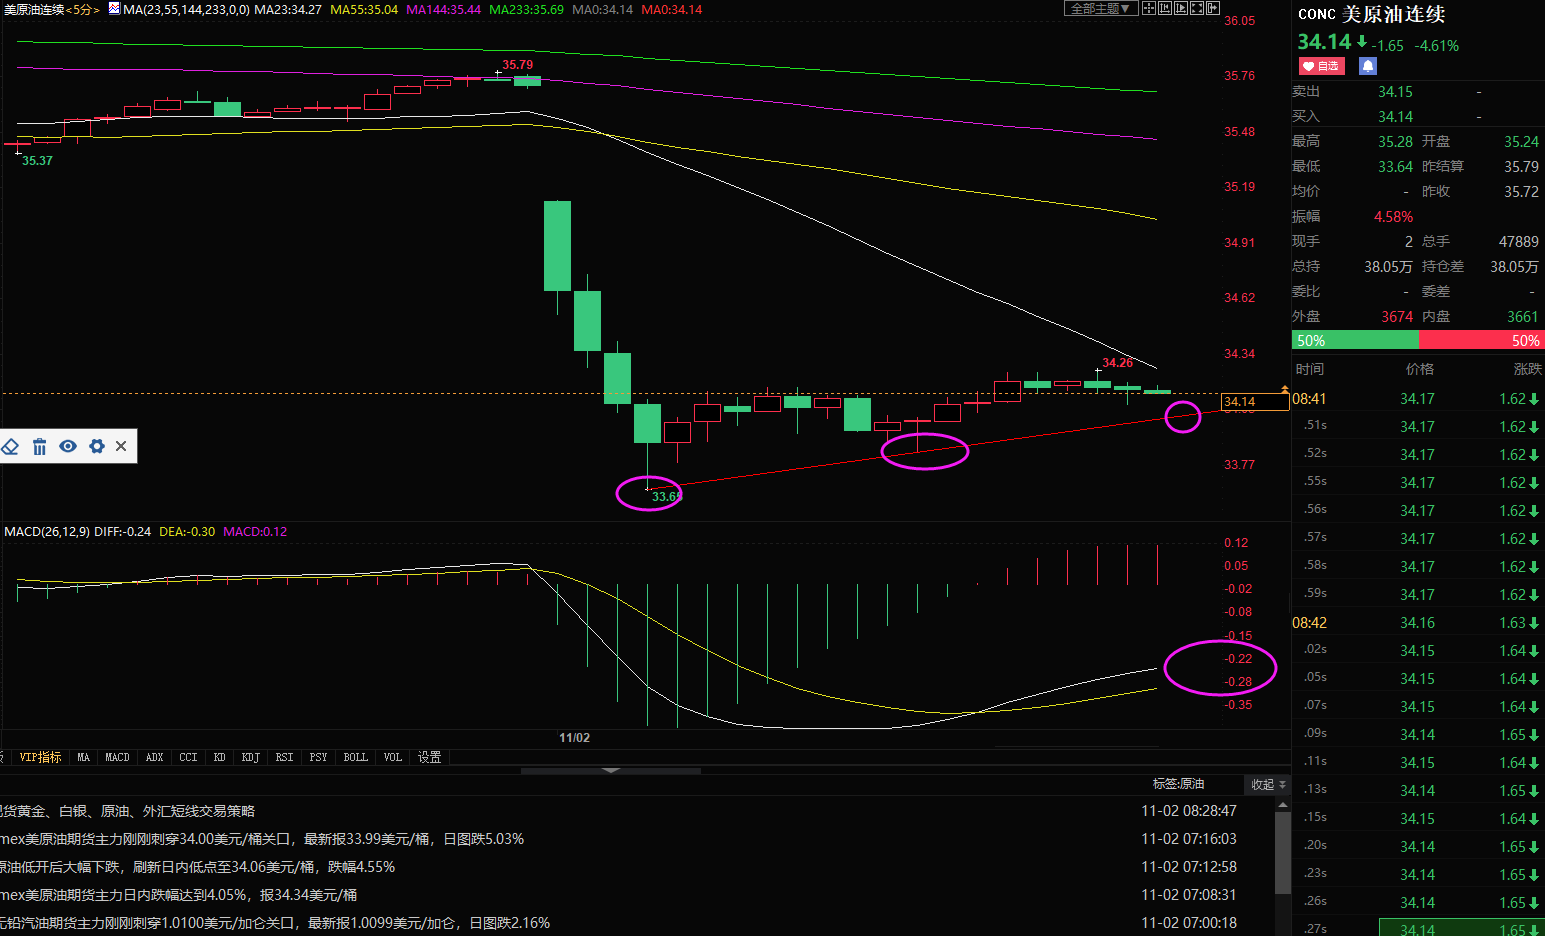Click the 内盘 3661 value
Screen dimensions: 1545x936
point(1522,317)
